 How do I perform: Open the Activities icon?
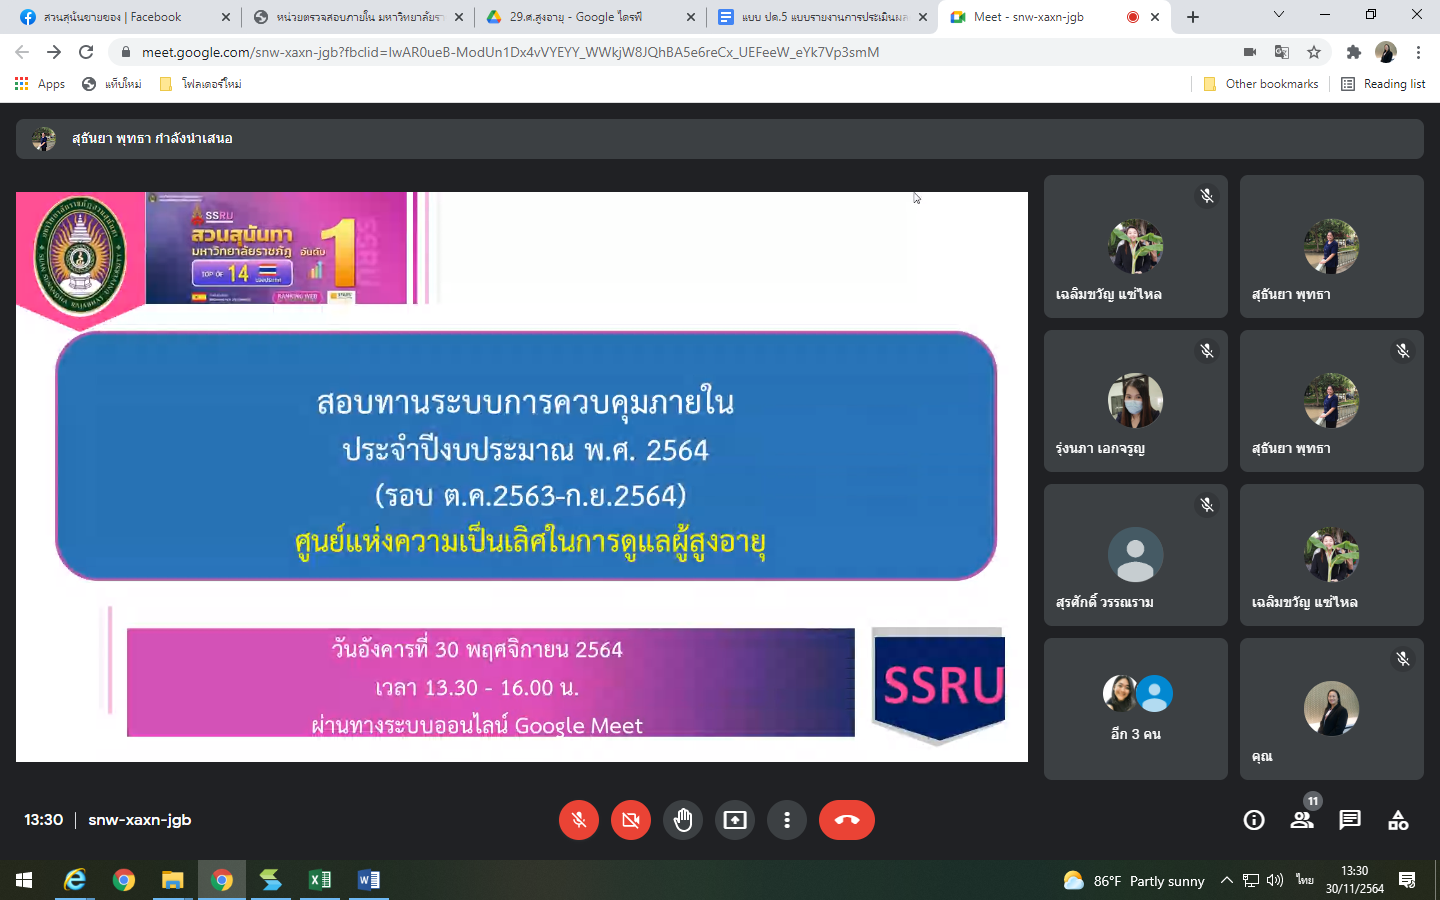(1398, 820)
